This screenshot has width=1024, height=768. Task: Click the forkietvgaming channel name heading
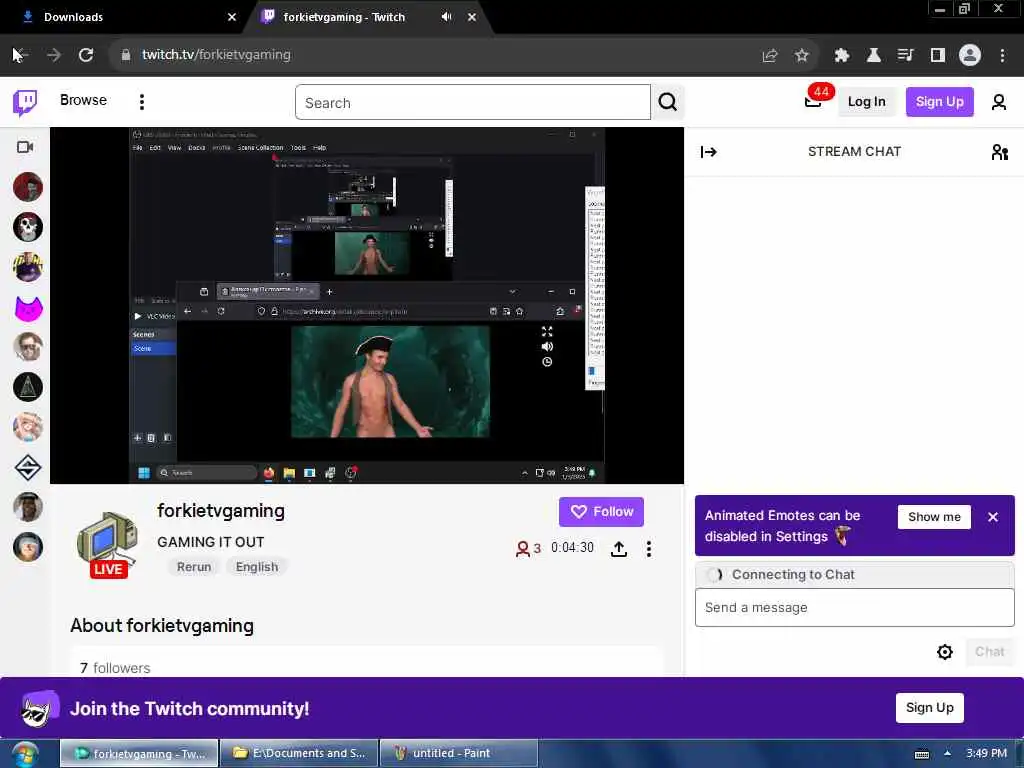221,511
